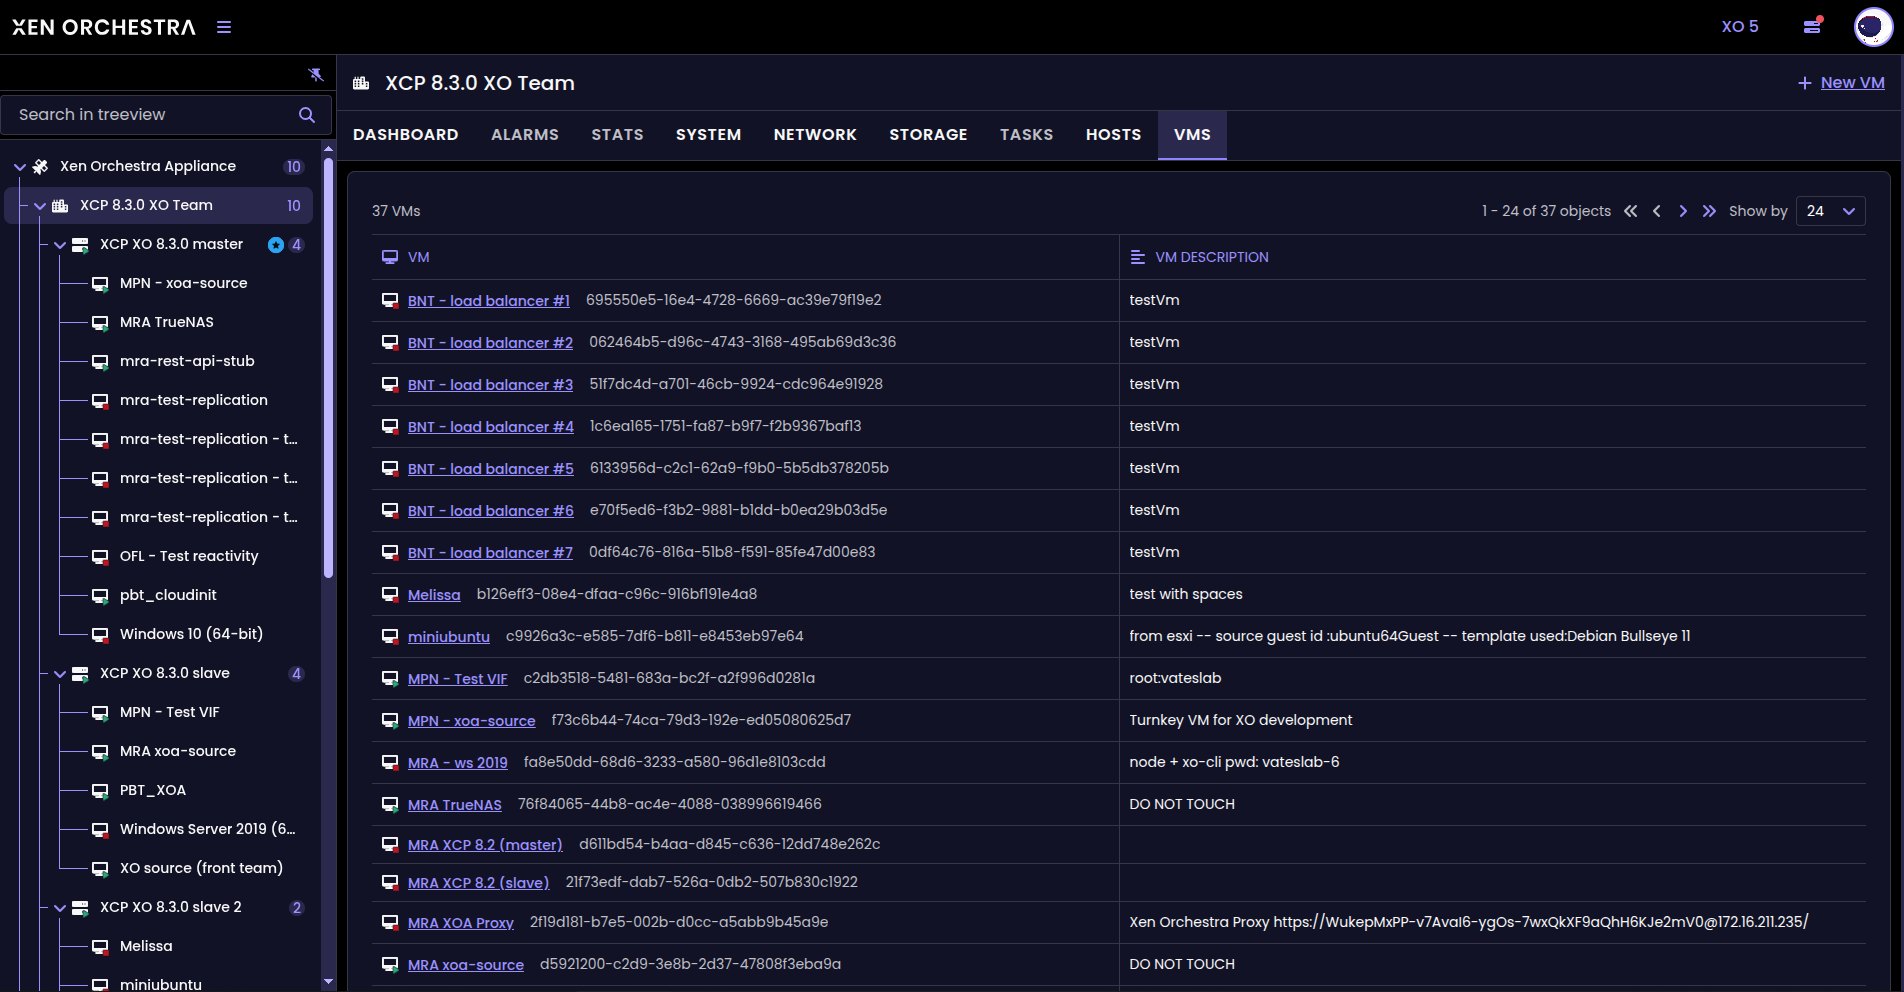Image resolution: width=1904 pixels, height=992 pixels.
Task: Open the Show by 24 dropdown
Action: click(1830, 211)
